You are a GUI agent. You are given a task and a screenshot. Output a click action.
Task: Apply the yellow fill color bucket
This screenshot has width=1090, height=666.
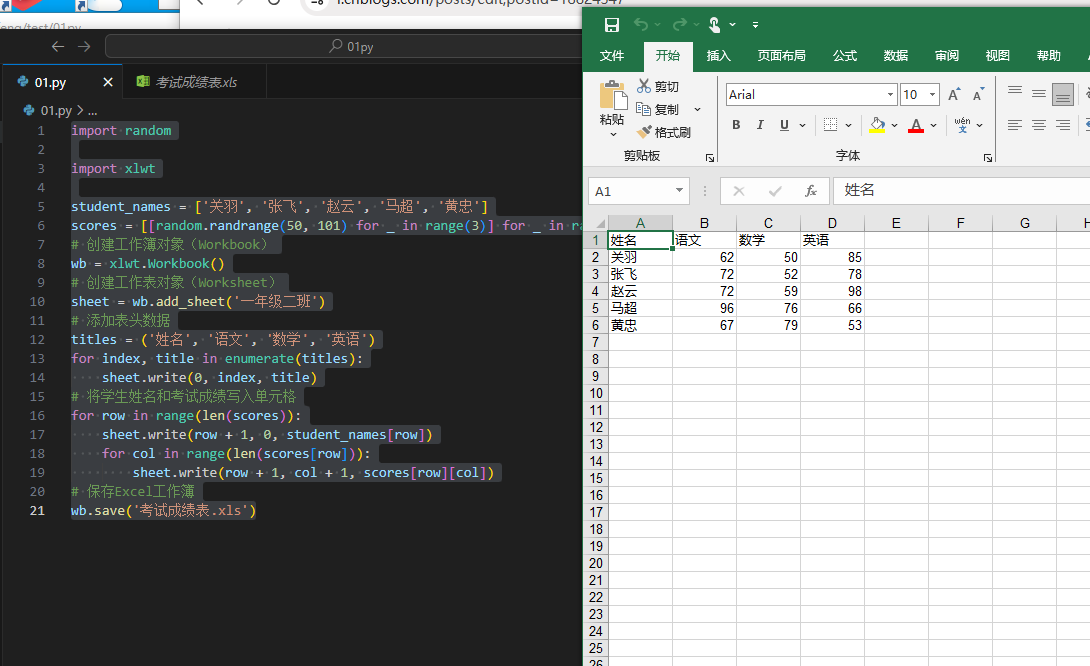[x=877, y=125]
